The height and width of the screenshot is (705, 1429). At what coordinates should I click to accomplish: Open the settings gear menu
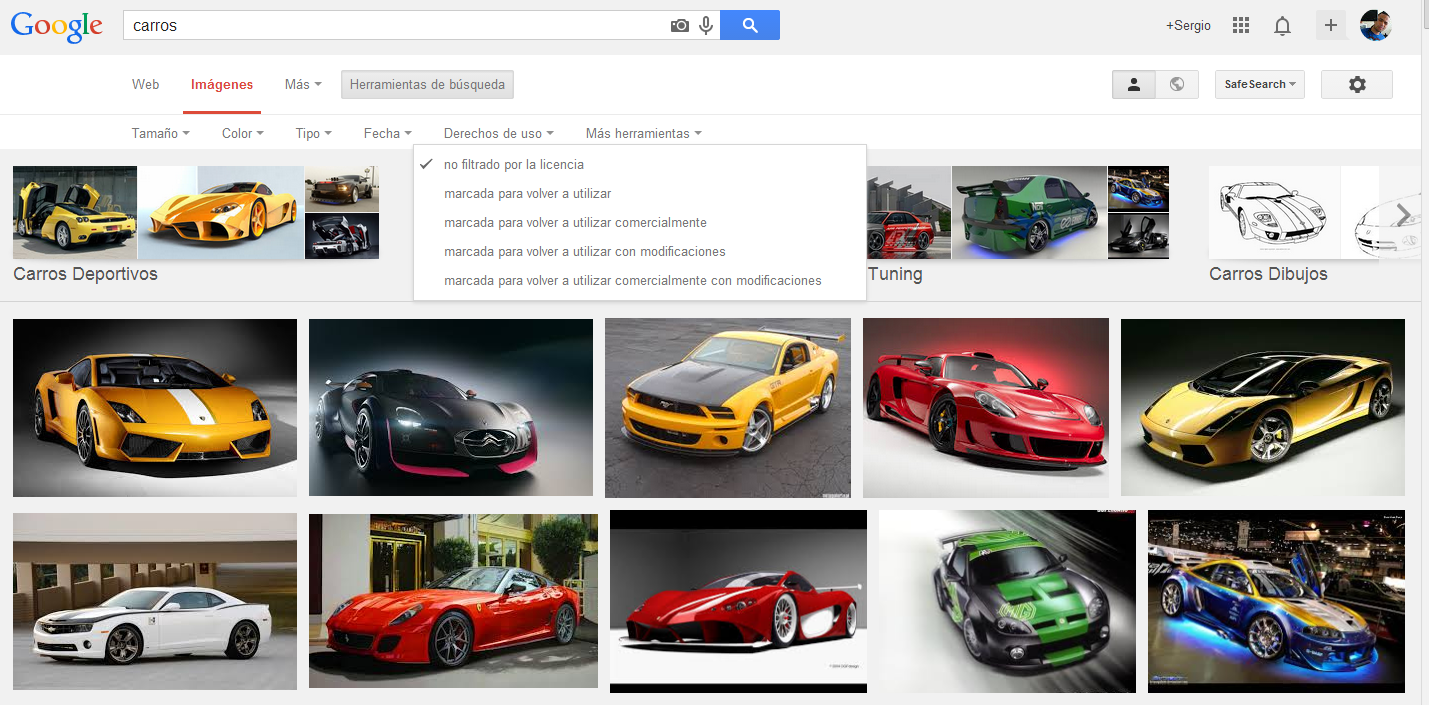1356,85
